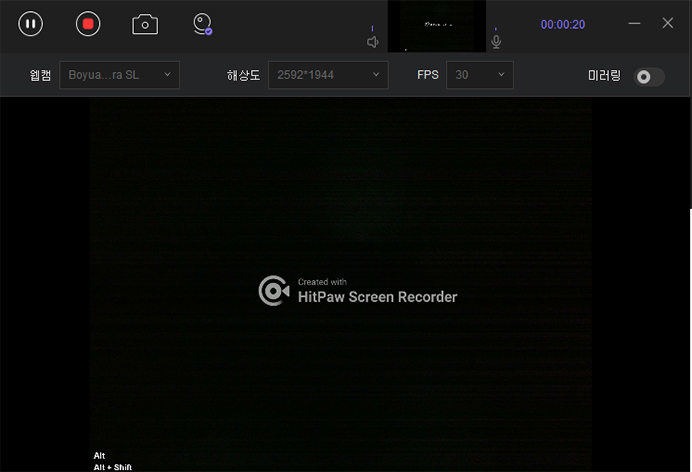
Task: Open the webcam settings icon
Action: point(203,24)
